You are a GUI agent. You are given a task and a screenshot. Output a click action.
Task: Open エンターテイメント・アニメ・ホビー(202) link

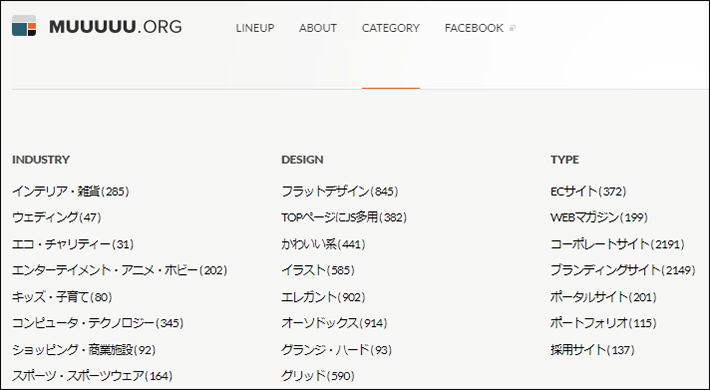coord(120,270)
